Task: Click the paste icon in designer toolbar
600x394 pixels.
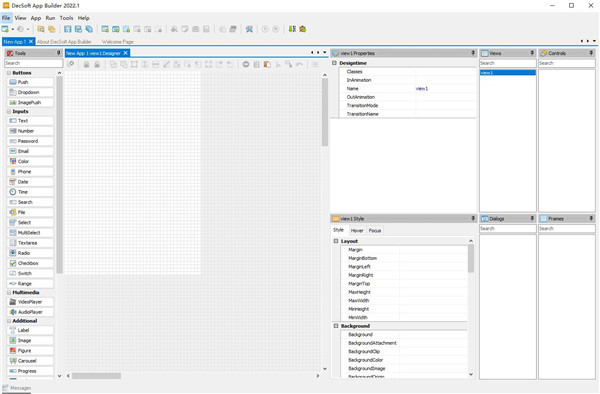Action: tap(267, 64)
